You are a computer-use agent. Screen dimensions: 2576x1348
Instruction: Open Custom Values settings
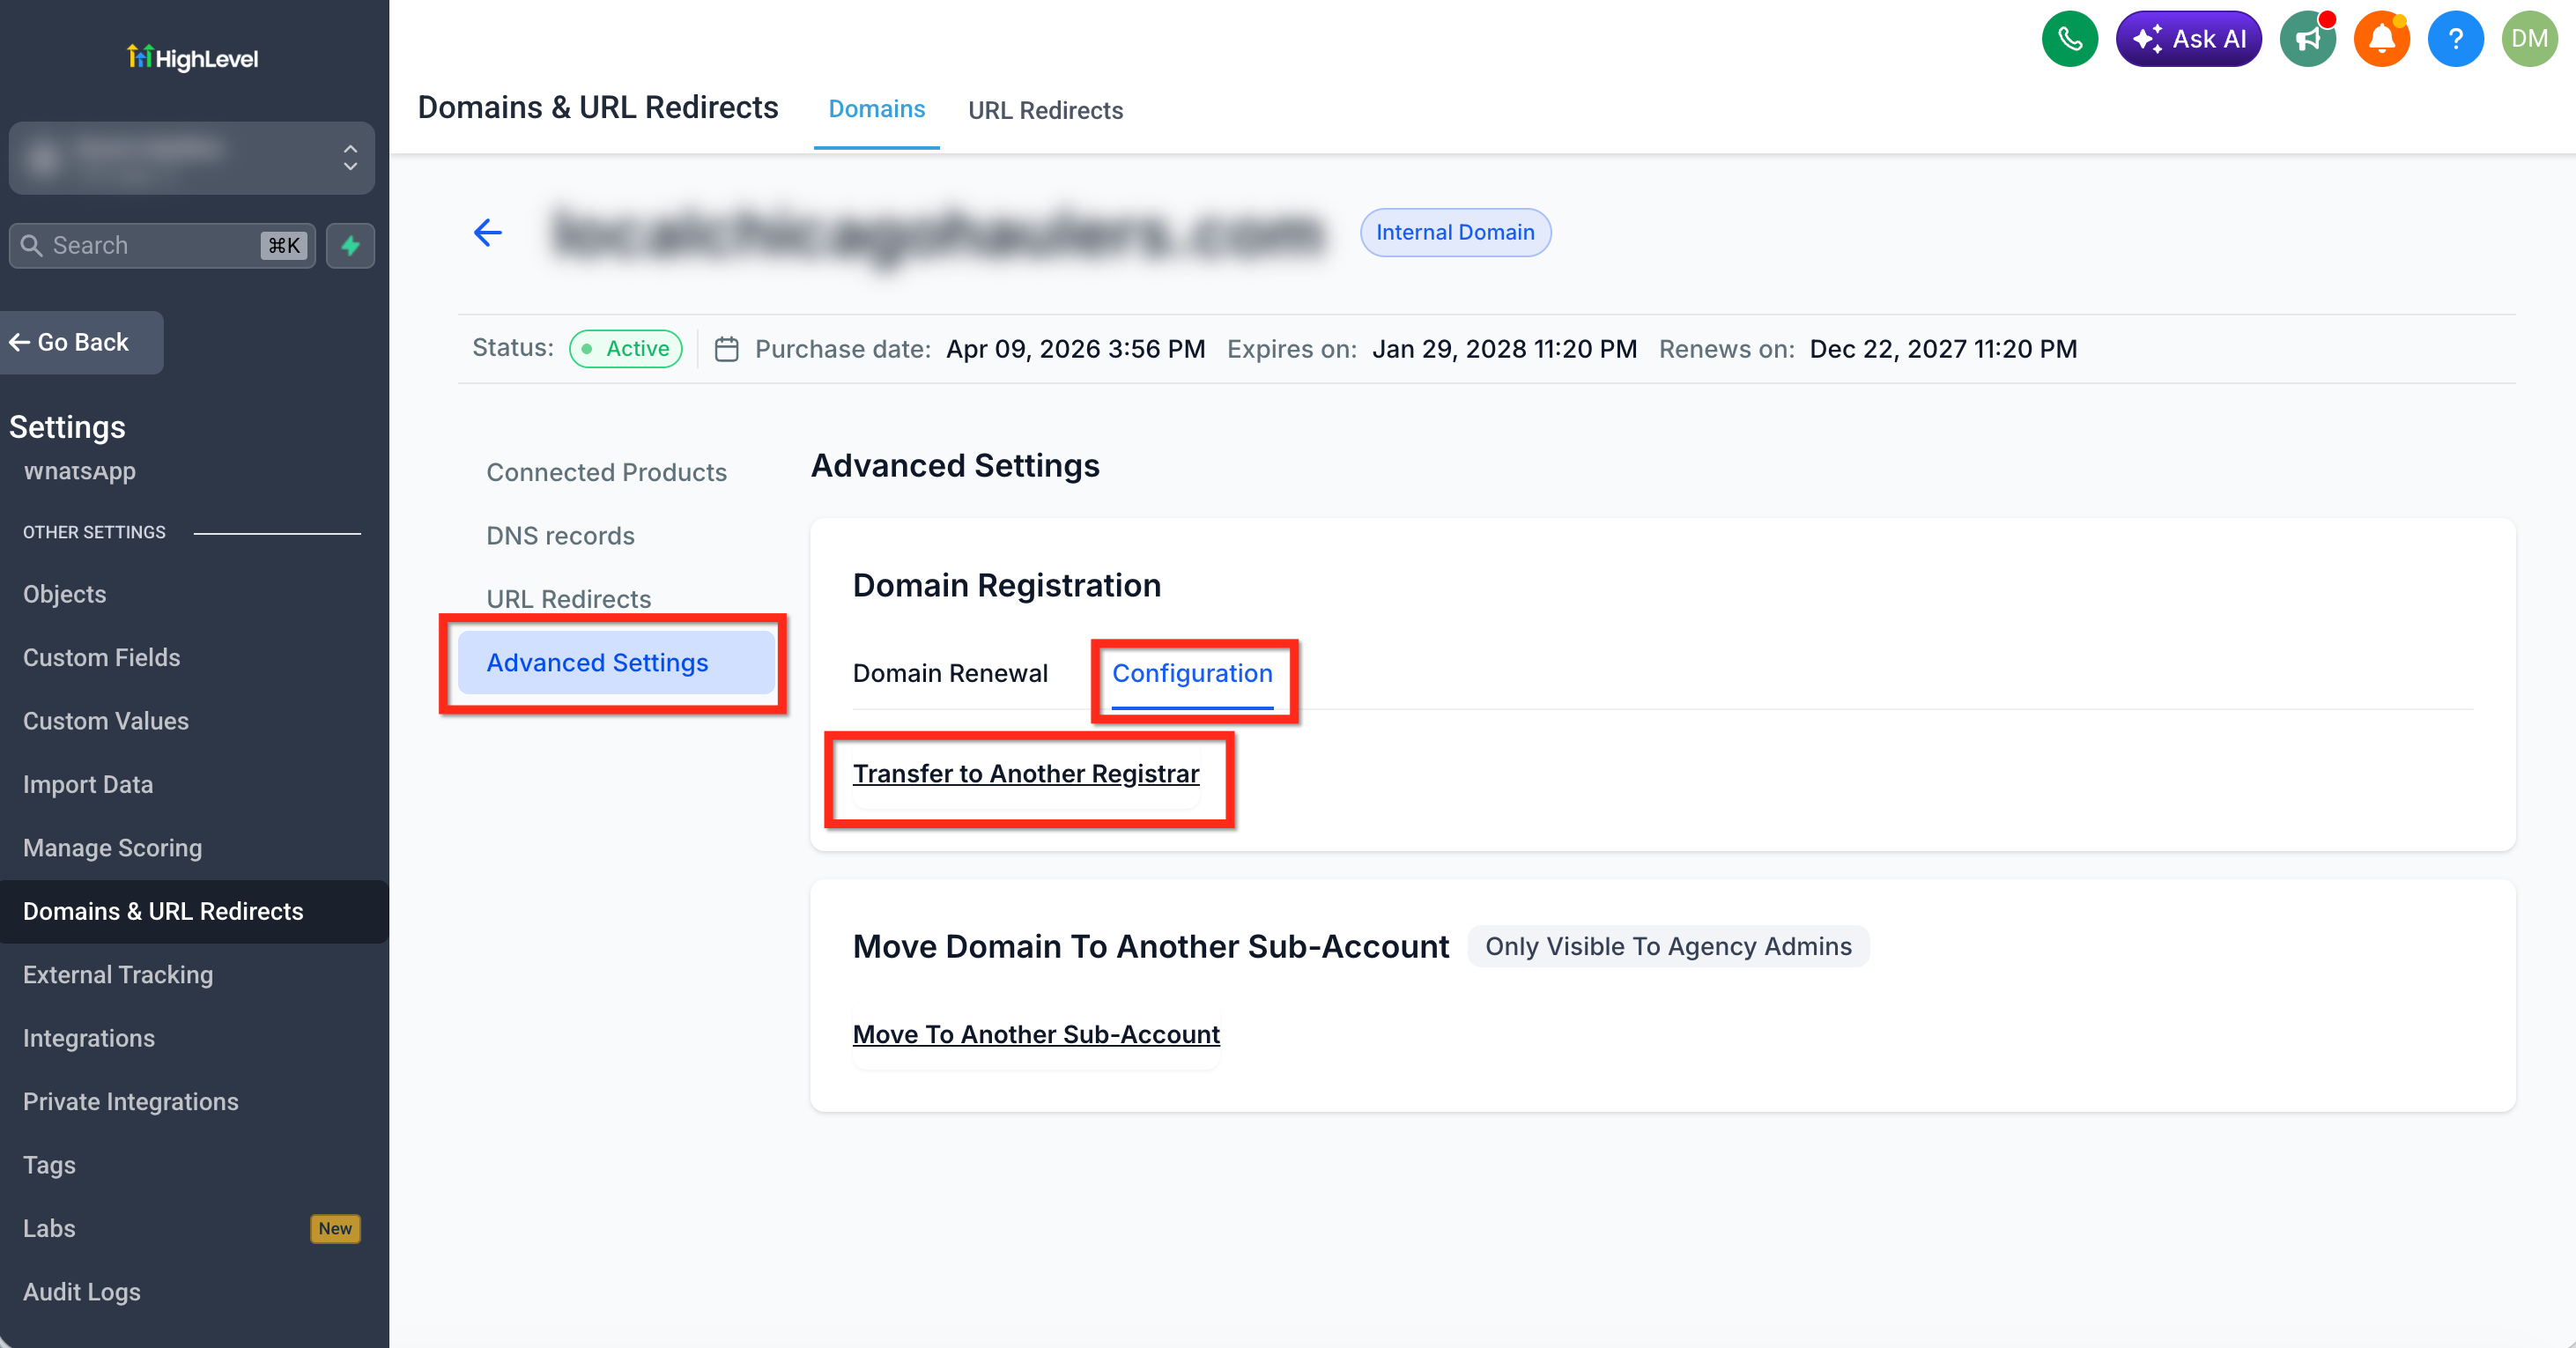pyautogui.click(x=105, y=721)
